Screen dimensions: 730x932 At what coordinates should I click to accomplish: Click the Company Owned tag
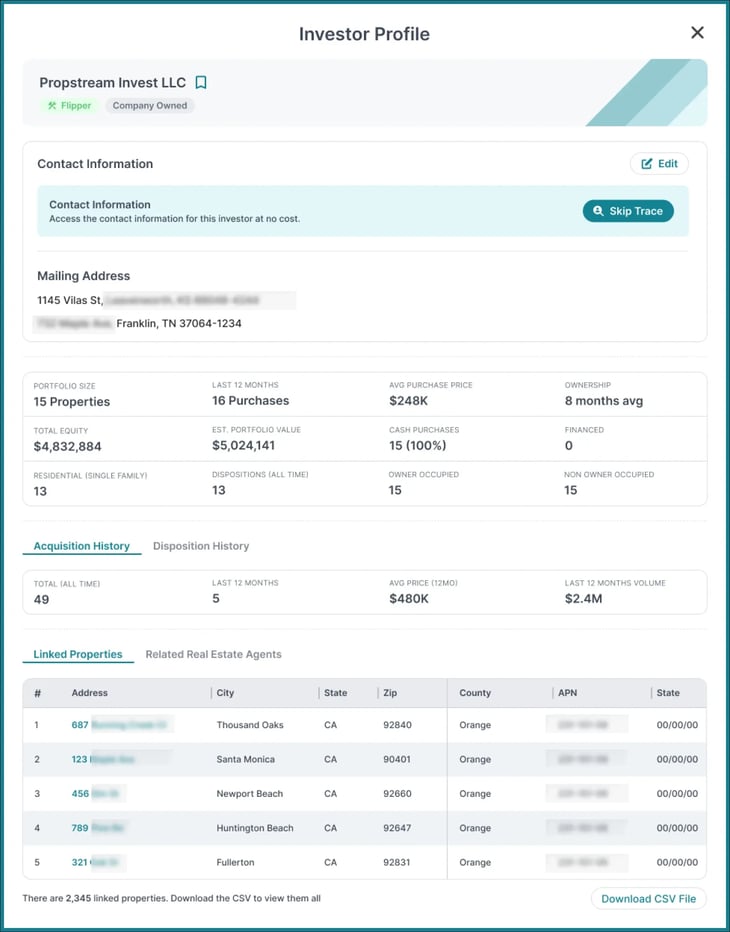(x=150, y=106)
